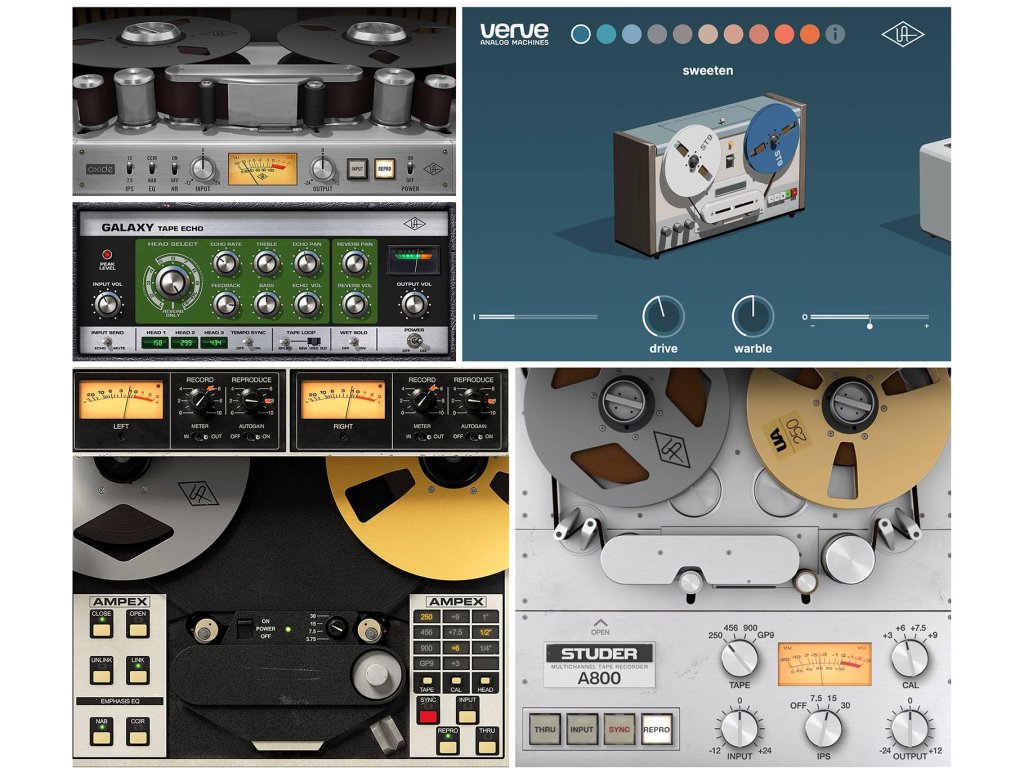This screenshot has height=768, width=1024.
Task: Click the Oxide VU meter
Action: [262, 168]
